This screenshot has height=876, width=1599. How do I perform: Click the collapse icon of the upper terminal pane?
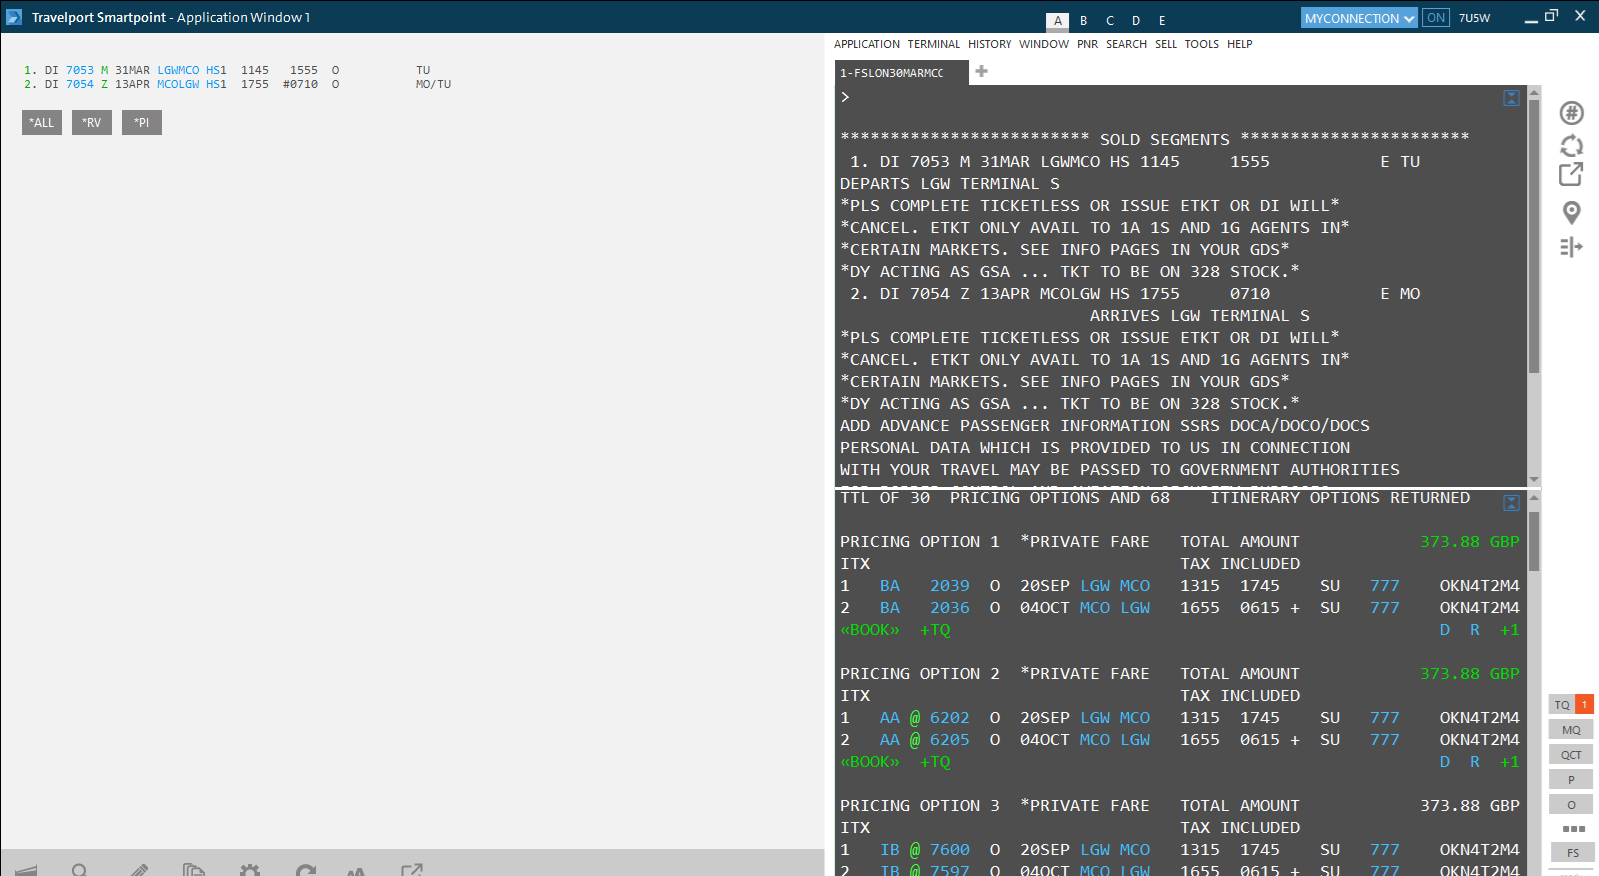[1511, 98]
